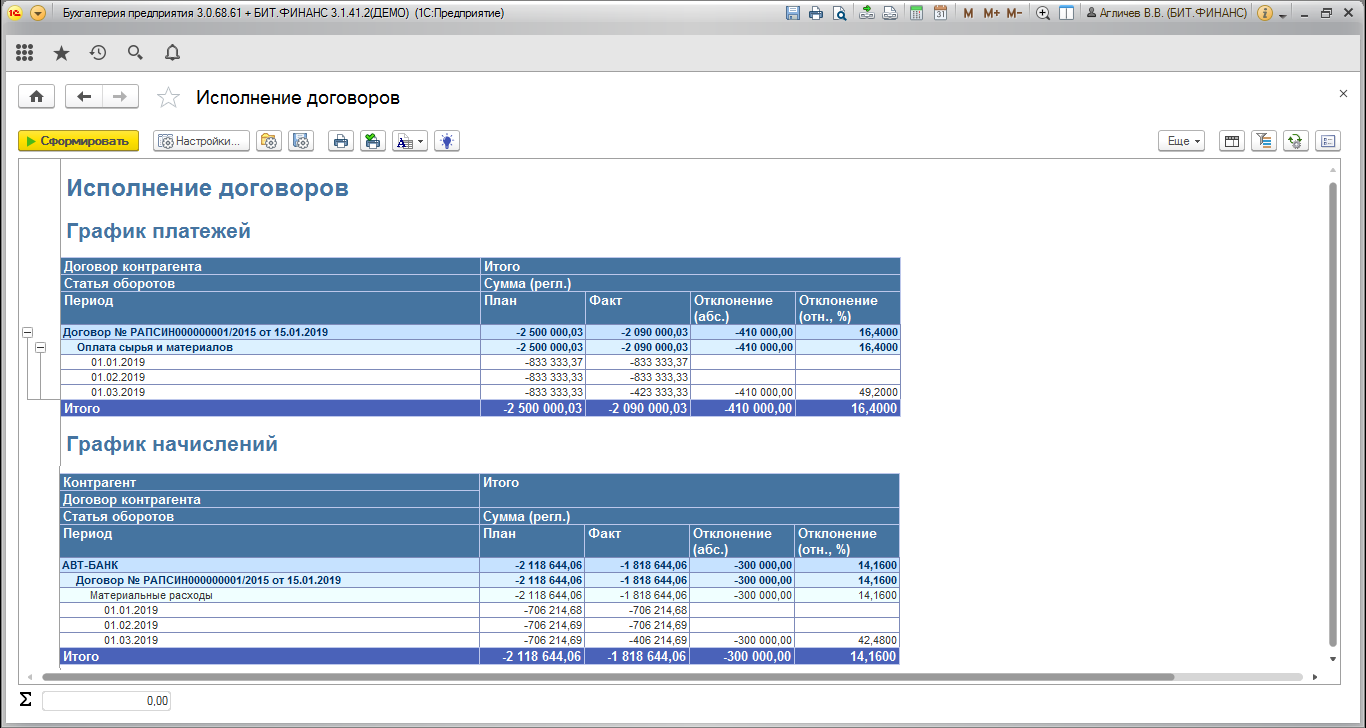Click the sum field next to sigma

pyautogui.click(x=107, y=701)
